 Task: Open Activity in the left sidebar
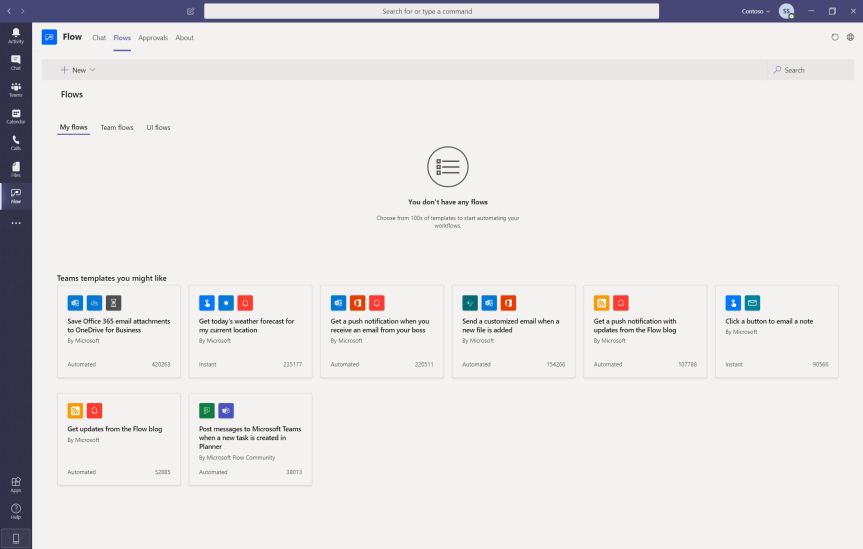click(x=15, y=36)
